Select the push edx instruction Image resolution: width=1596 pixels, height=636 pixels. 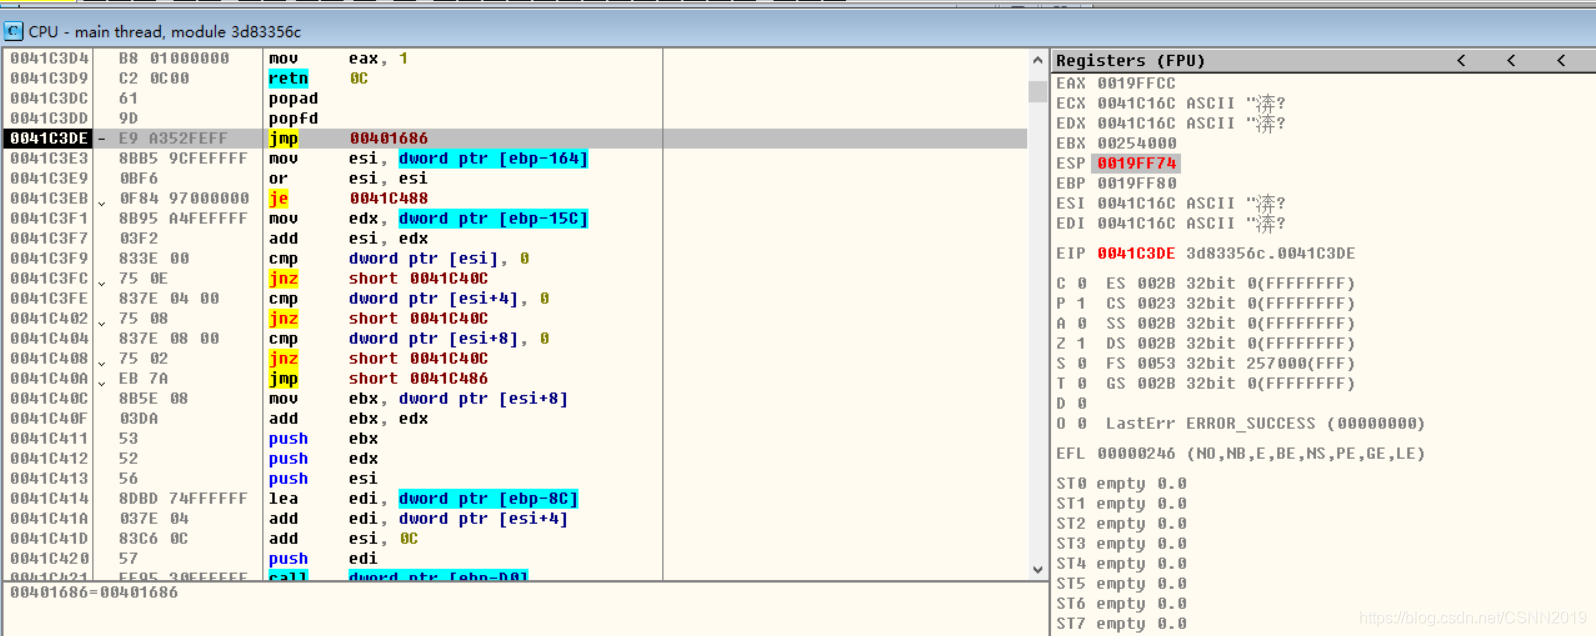tap(323, 458)
